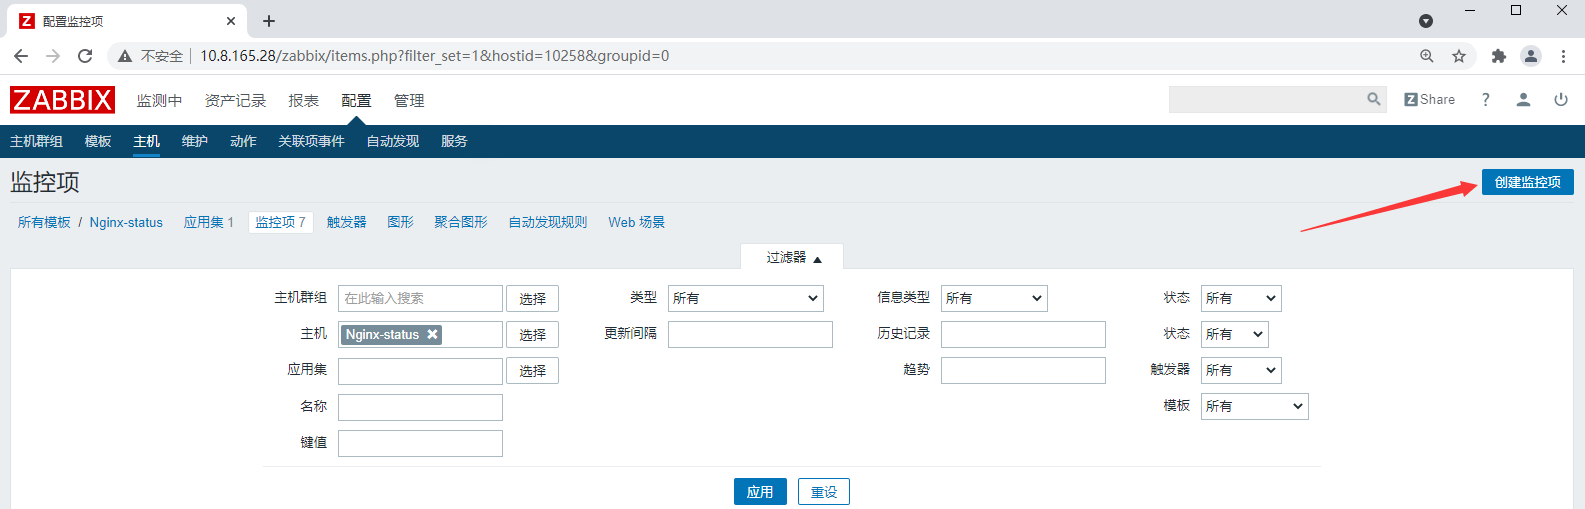Click the 应用 button
This screenshot has width=1585, height=509.
(x=760, y=491)
